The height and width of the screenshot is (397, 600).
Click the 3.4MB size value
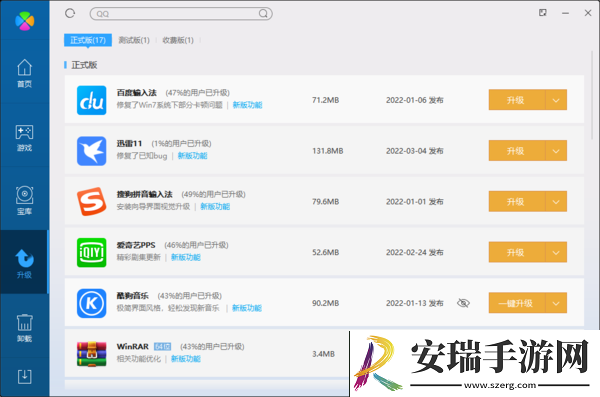point(323,354)
